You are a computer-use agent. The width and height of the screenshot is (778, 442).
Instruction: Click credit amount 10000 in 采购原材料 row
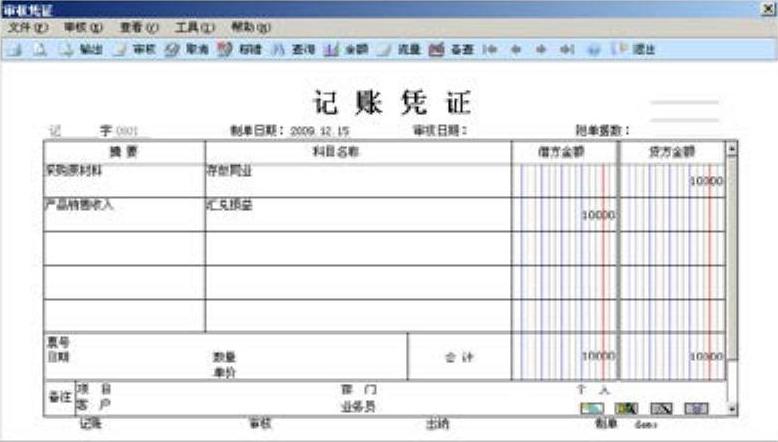coord(706,181)
